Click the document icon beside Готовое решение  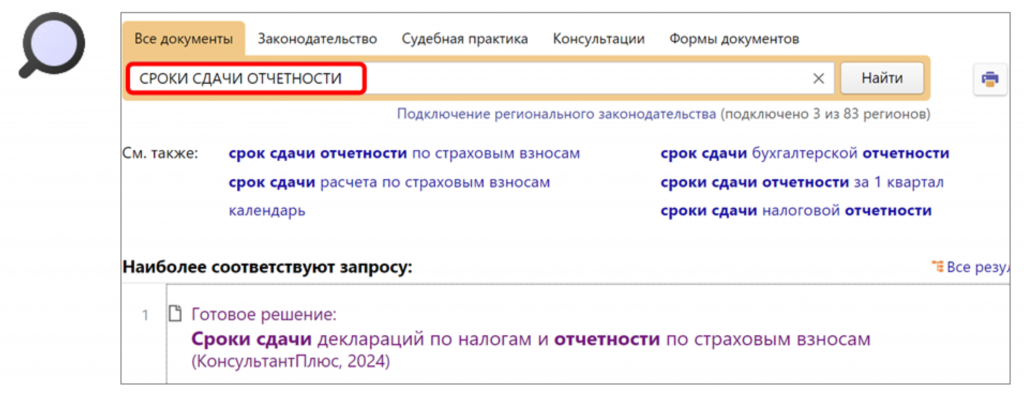(x=174, y=313)
